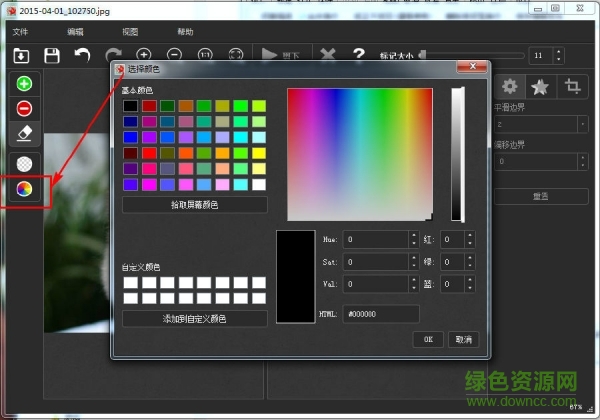Viewport: 600px width, 420px height.
Task: Click the 拾取屏幕颜色 button
Action: tap(195, 204)
